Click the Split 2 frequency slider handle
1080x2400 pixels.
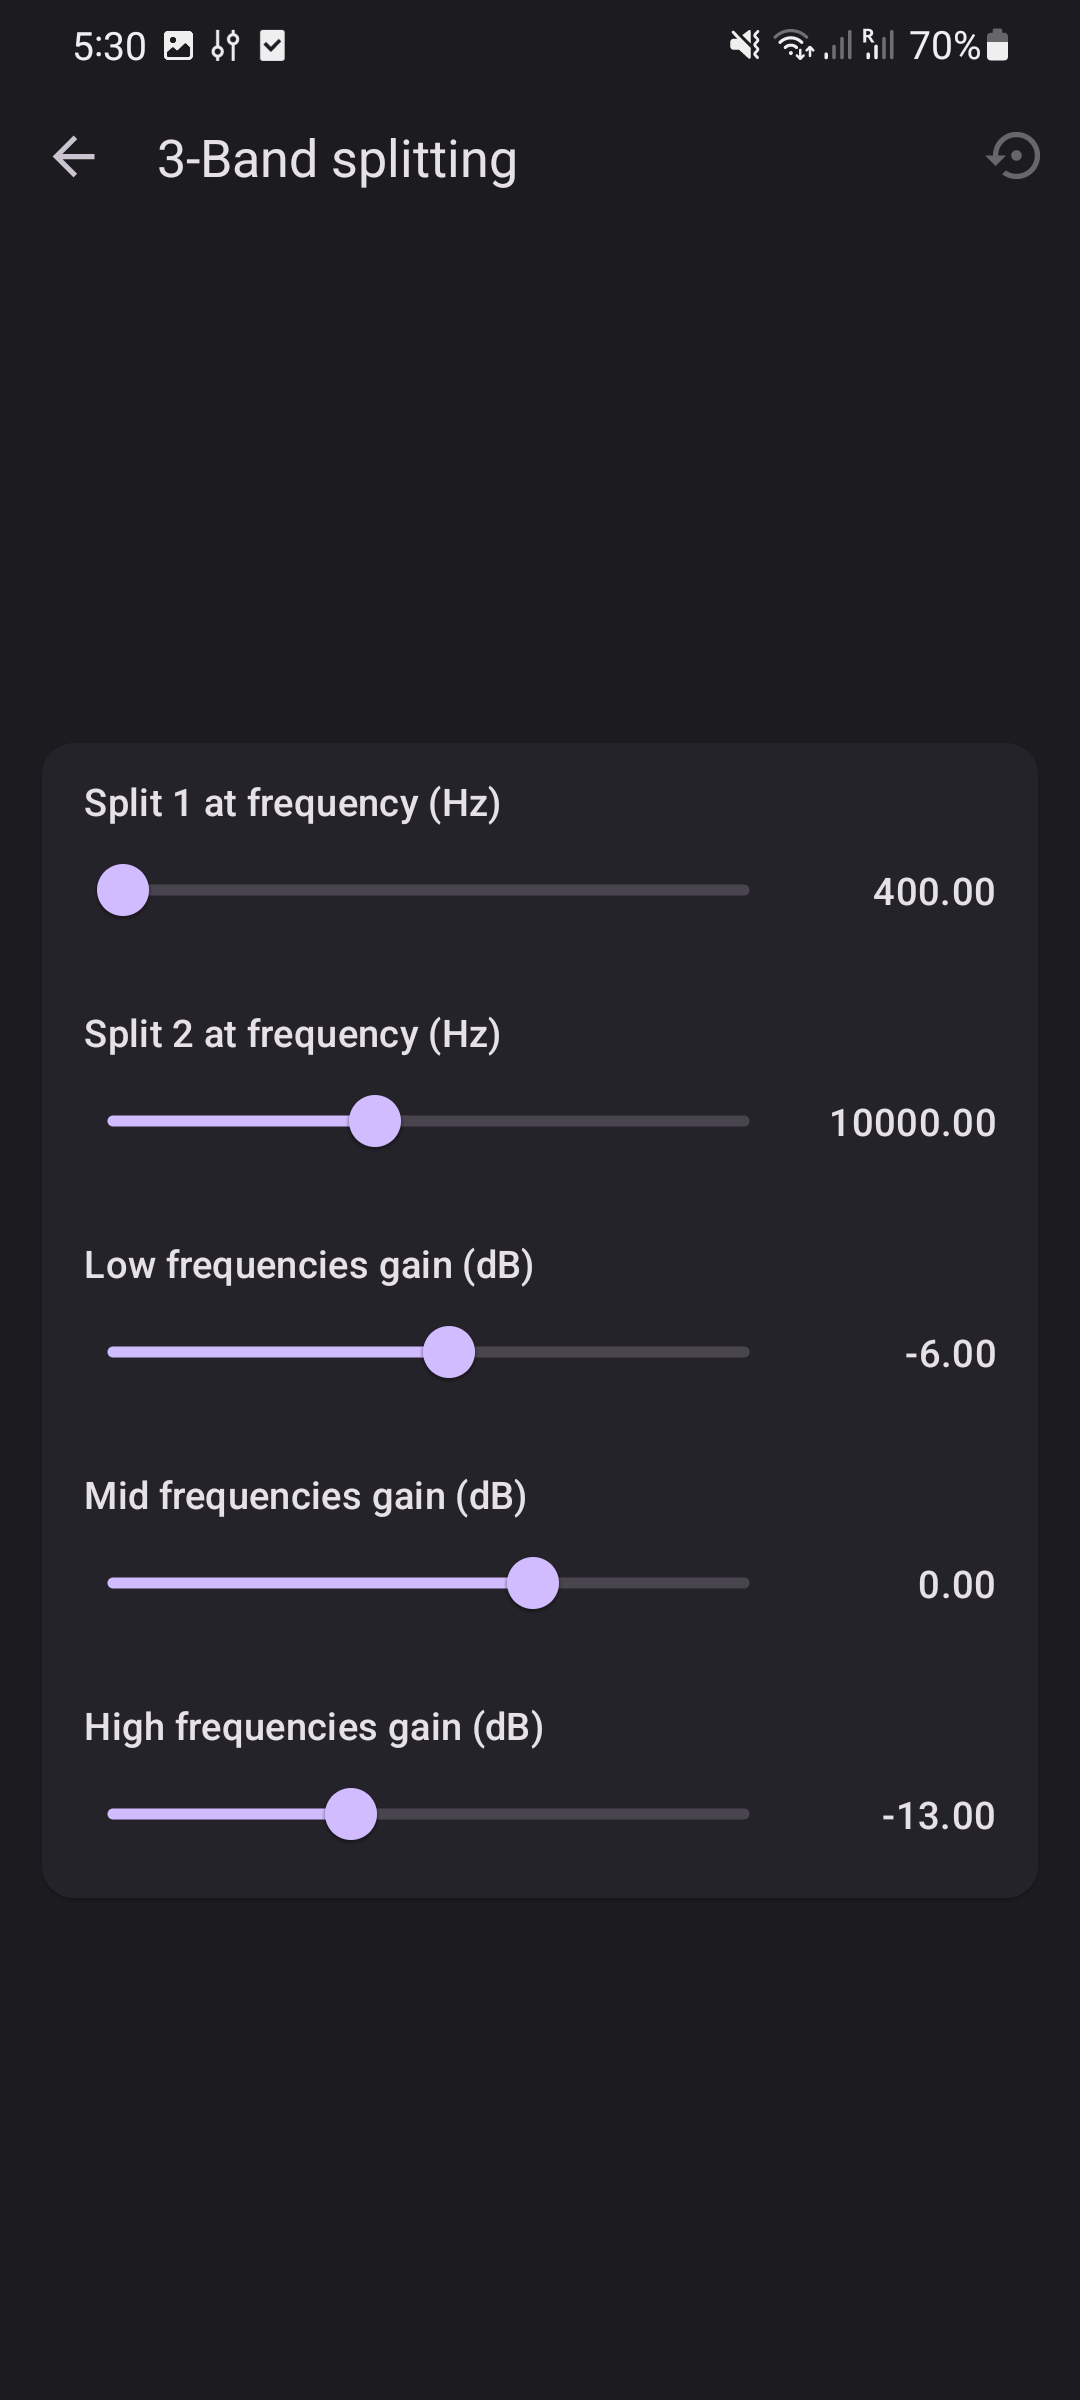pyautogui.click(x=375, y=1121)
